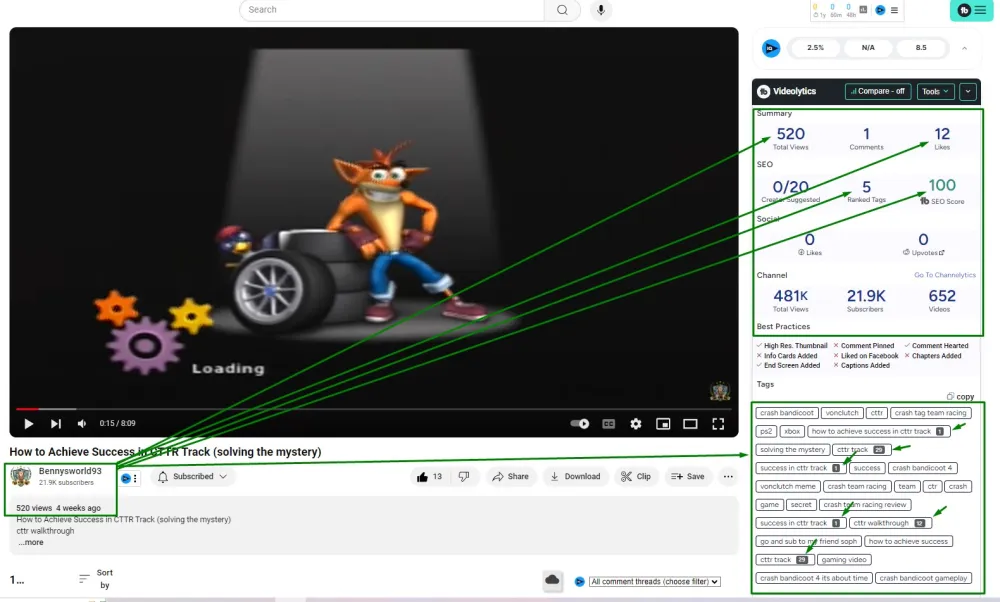Click the channel watermark in the player
Viewport: 1000px width, 602px height.
[x=720, y=391]
